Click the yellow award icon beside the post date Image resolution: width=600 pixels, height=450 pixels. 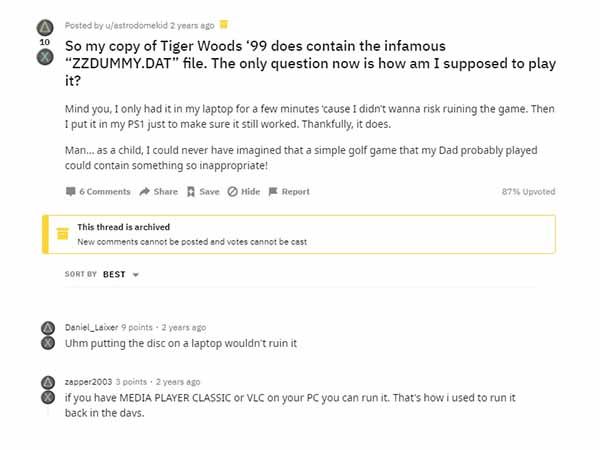coord(224,24)
